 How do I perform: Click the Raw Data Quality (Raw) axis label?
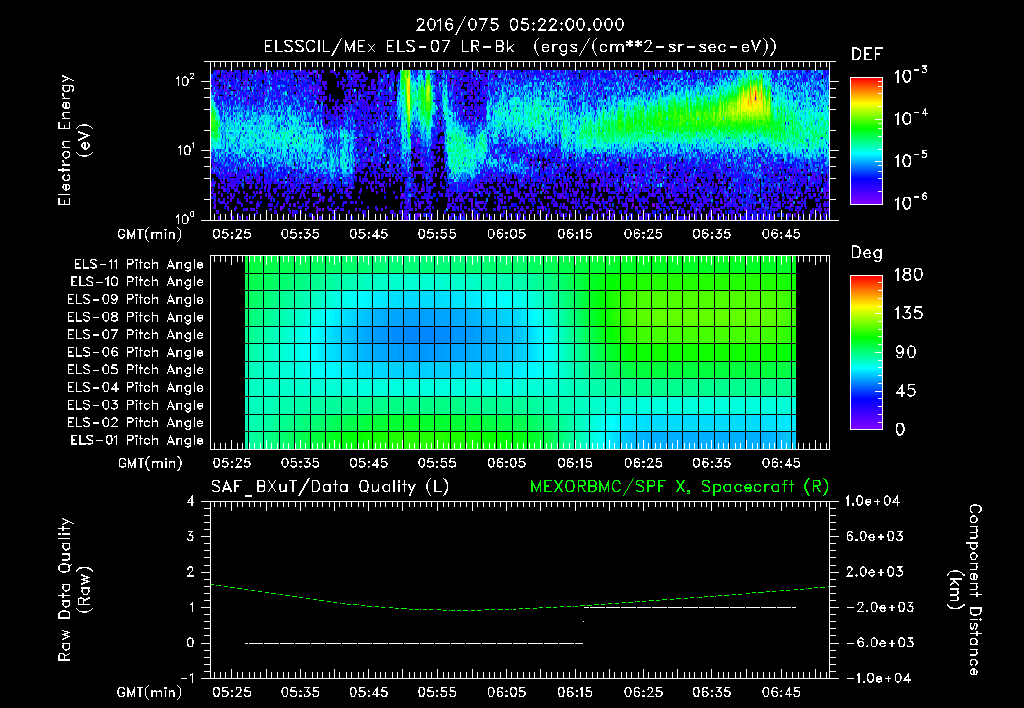pyautogui.click(x=73, y=590)
